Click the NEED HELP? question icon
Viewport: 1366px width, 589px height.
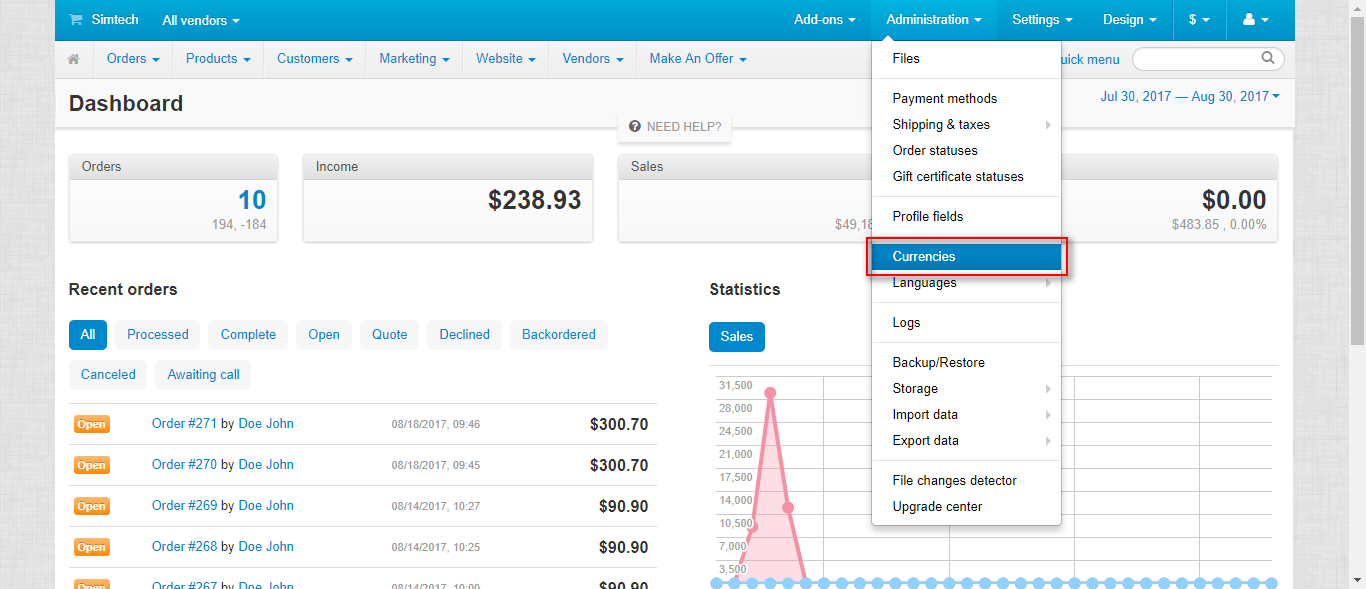point(635,127)
